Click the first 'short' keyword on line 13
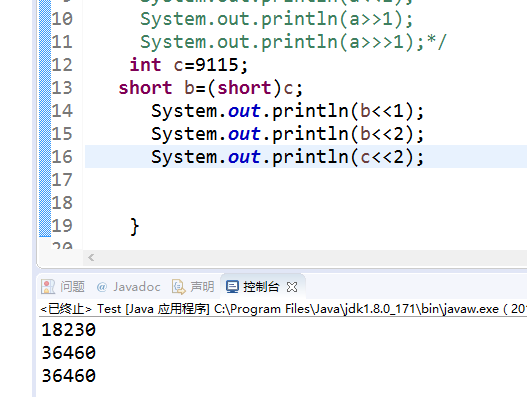This screenshot has width=527, height=397. click(145, 88)
